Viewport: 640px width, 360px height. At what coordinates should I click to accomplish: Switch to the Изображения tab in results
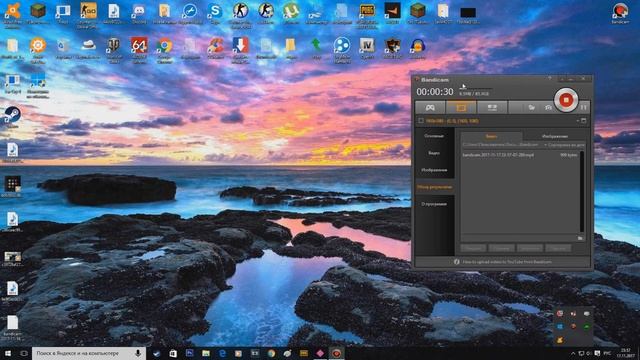coord(555,136)
